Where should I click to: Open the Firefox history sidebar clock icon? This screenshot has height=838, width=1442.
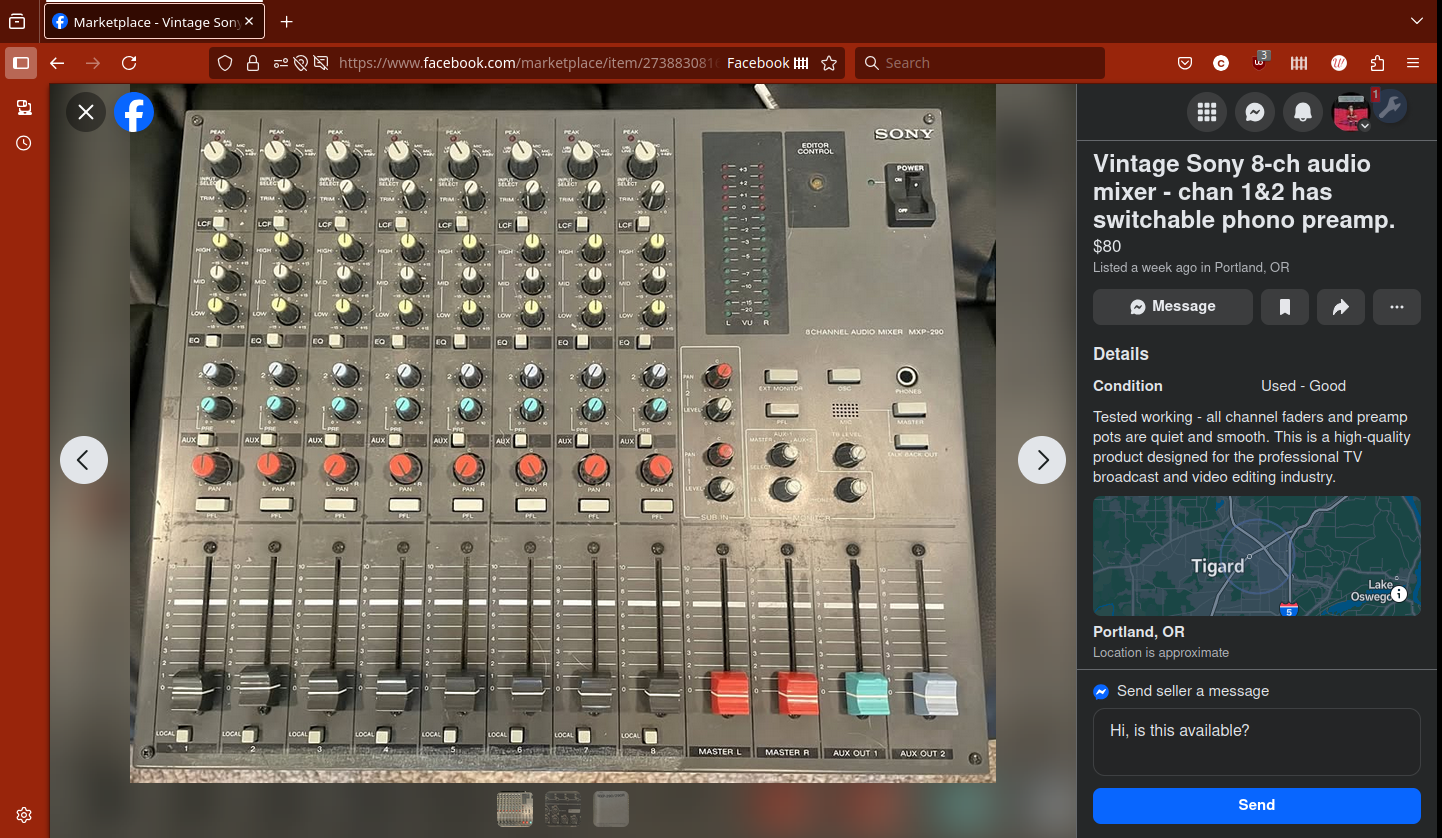(24, 143)
